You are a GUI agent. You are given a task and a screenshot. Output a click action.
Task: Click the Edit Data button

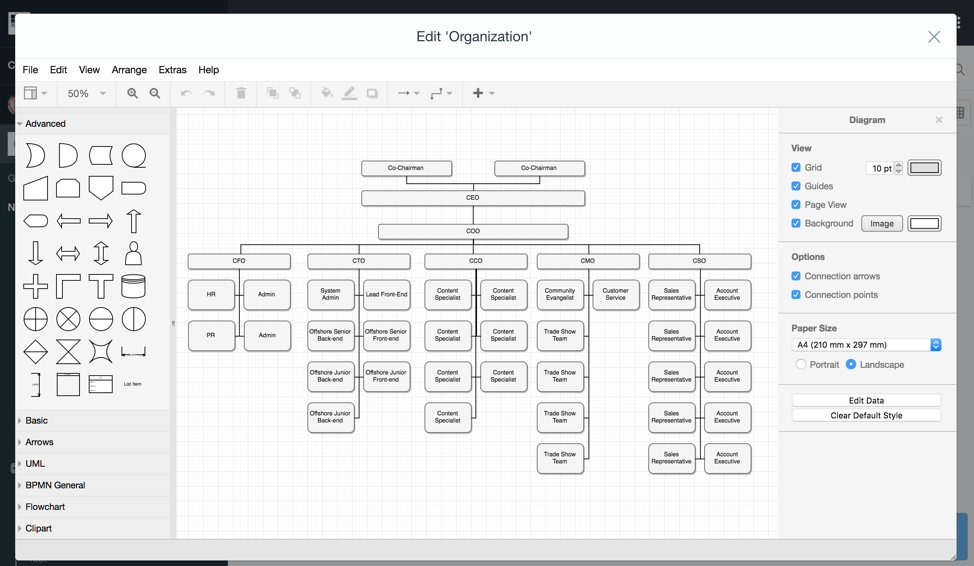866,400
